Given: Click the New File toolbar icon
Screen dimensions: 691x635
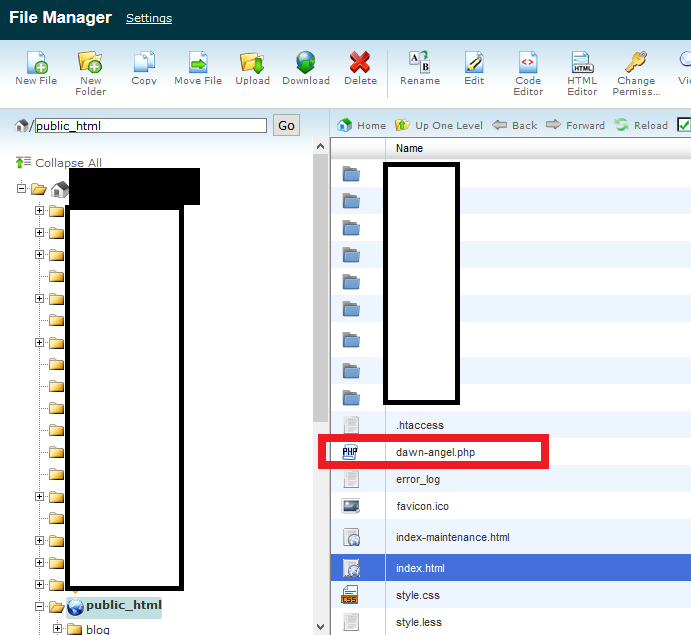Looking at the screenshot, I should point(37,63).
